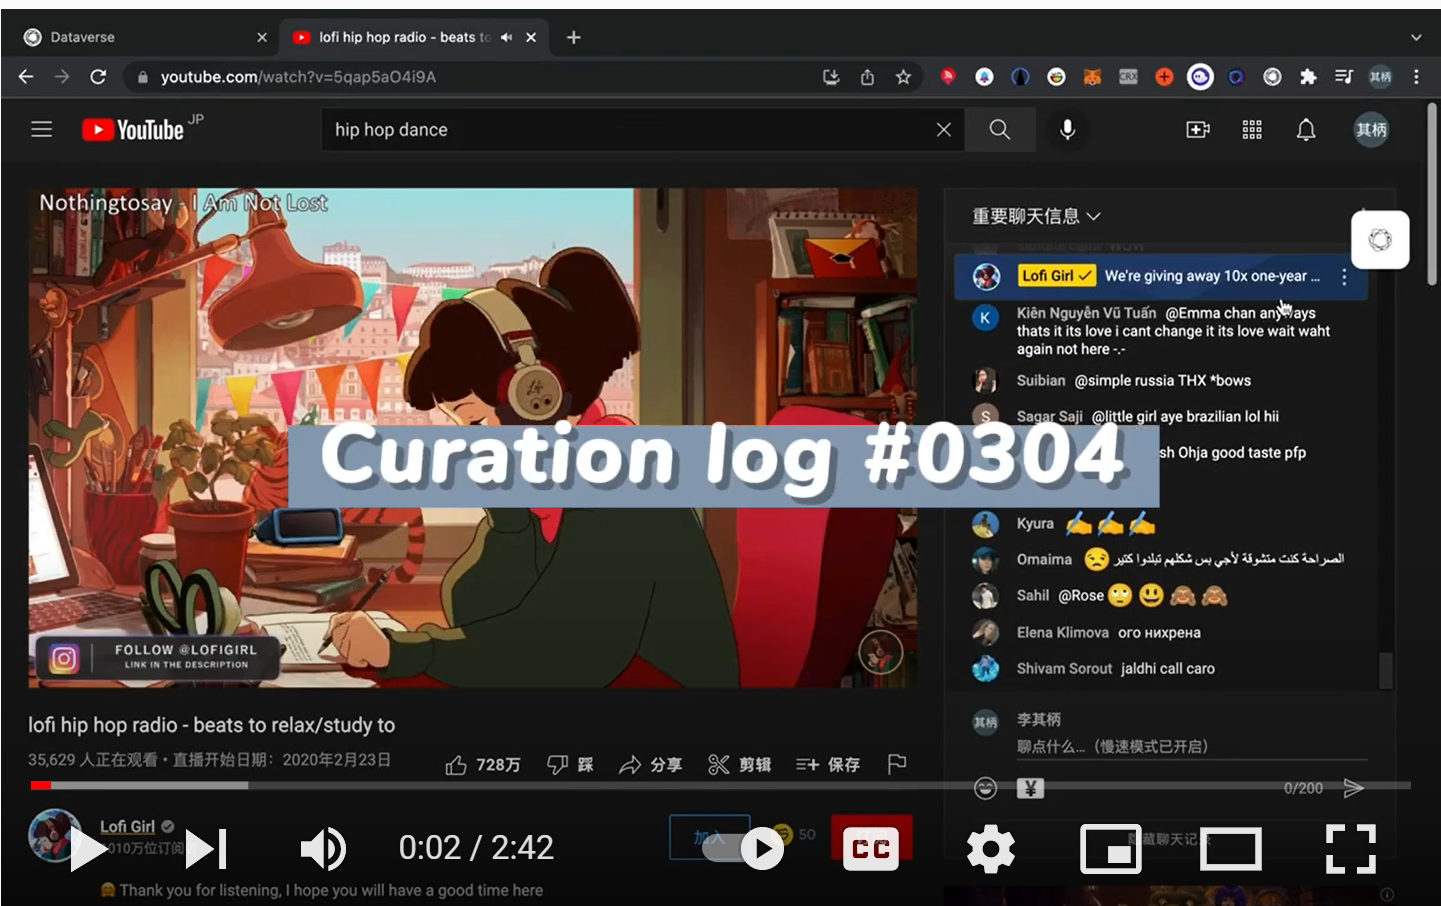Go back in the browser
Image resolution: width=1441 pixels, height=906 pixels.
pyautogui.click(x=26, y=77)
